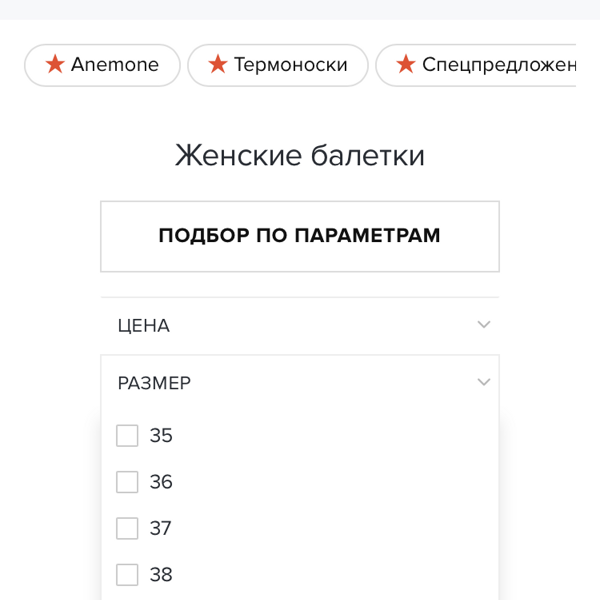
Task: Check the size 37 box
Action: [x=127, y=528]
